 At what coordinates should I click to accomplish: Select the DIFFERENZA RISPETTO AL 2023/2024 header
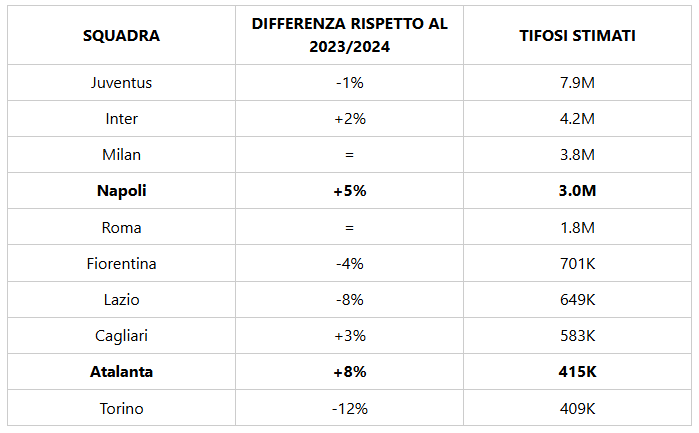point(350,36)
